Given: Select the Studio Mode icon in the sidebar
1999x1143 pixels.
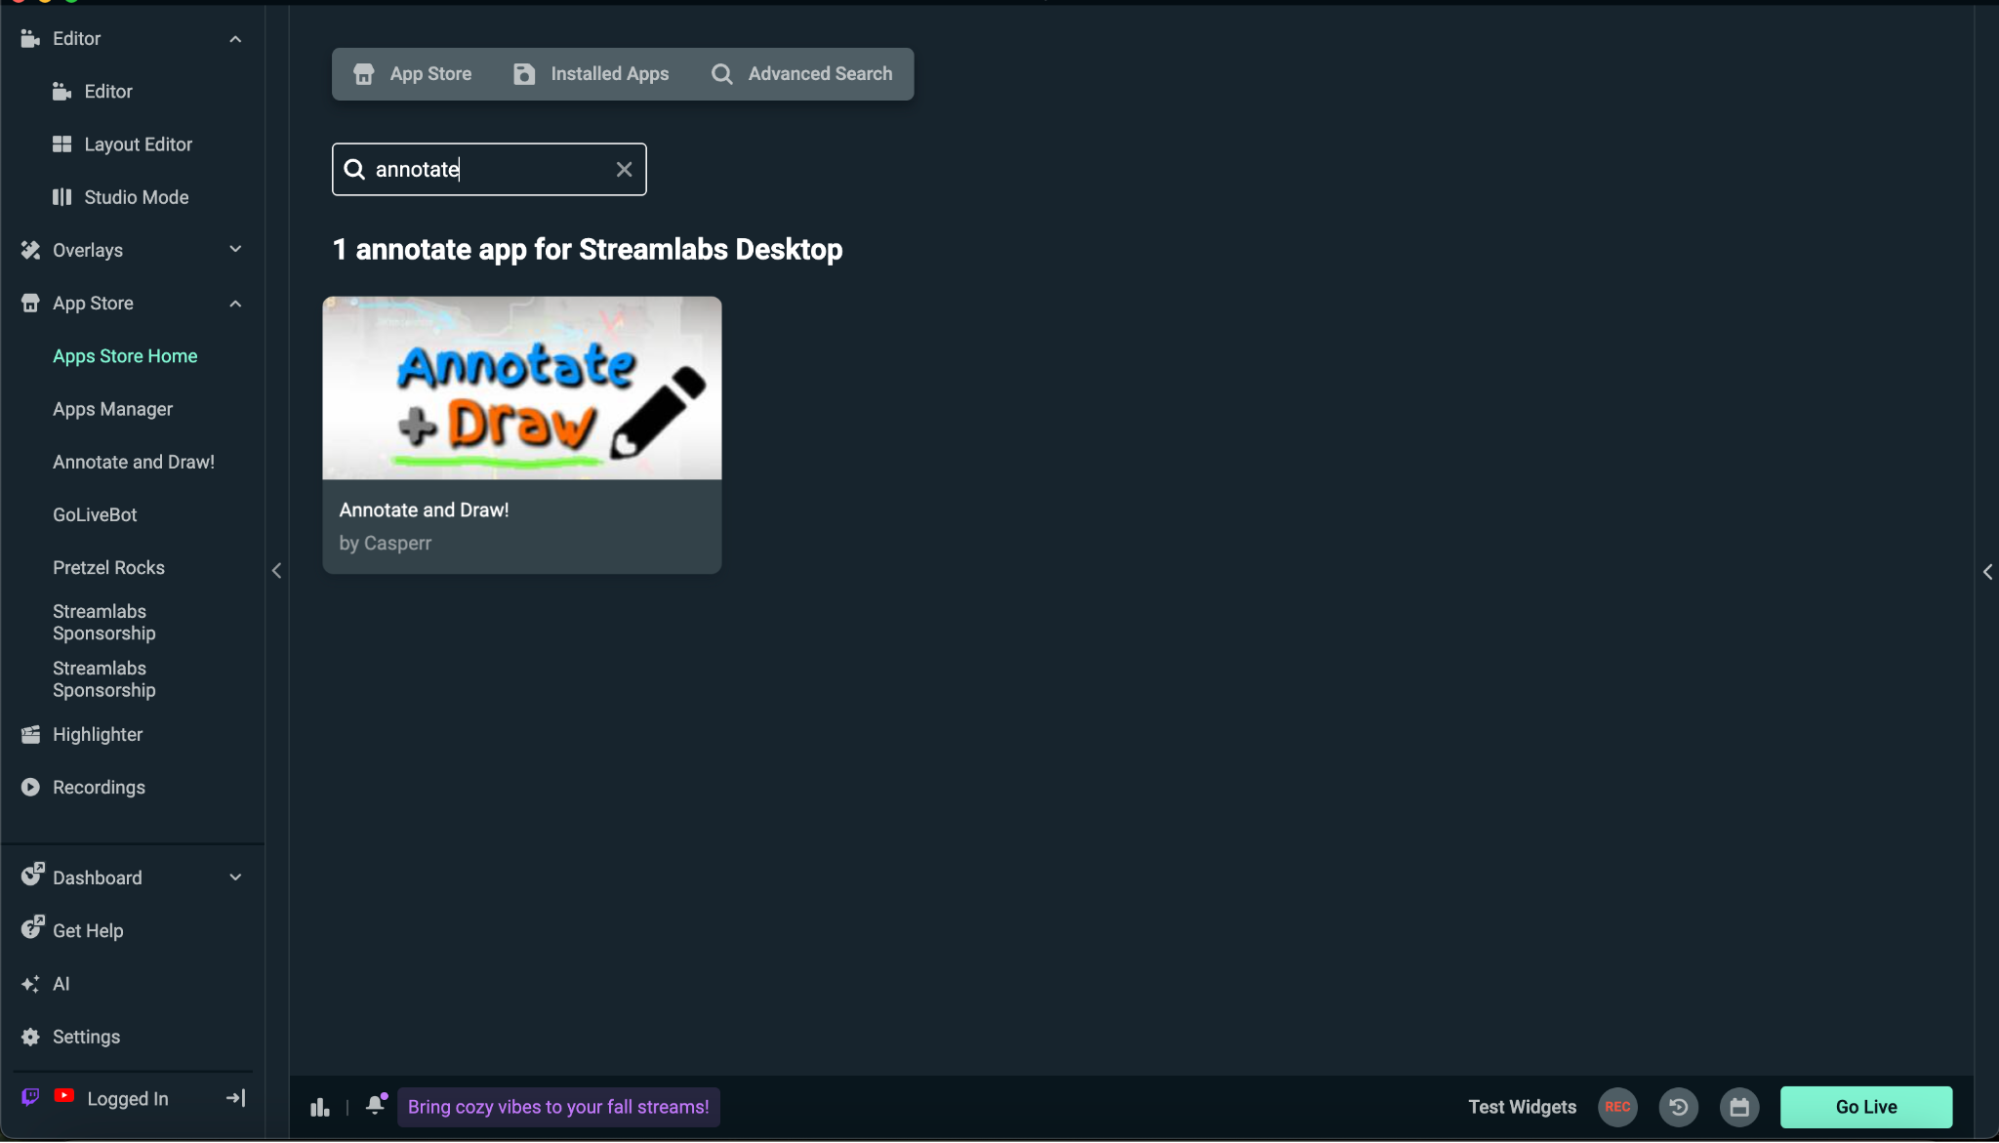Looking at the screenshot, I should (62, 197).
